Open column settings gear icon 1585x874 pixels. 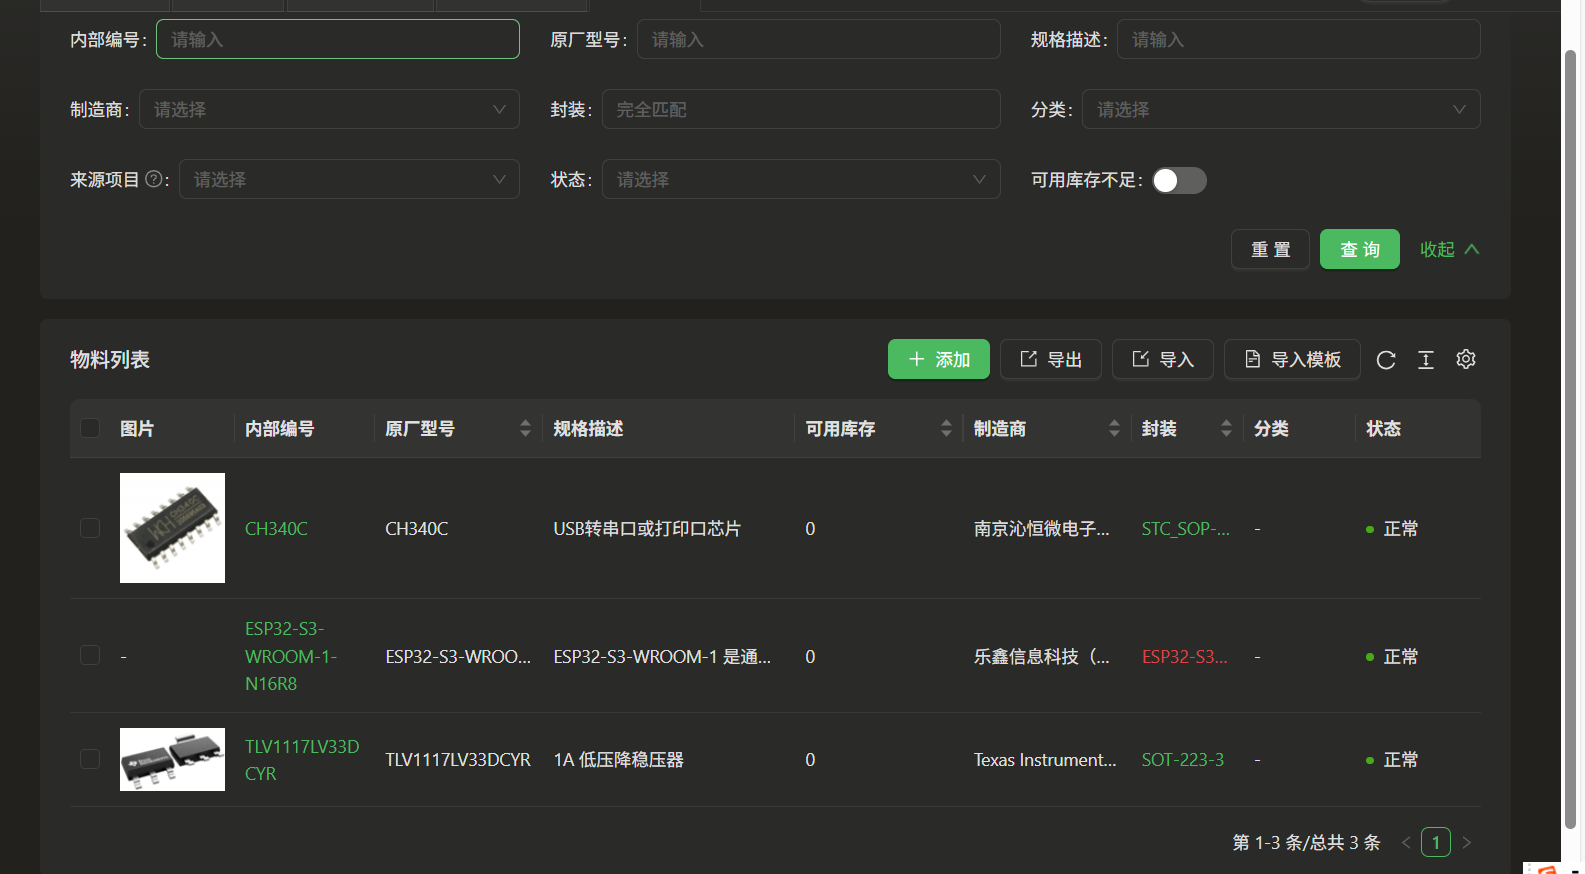pyautogui.click(x=1466, y=359)
